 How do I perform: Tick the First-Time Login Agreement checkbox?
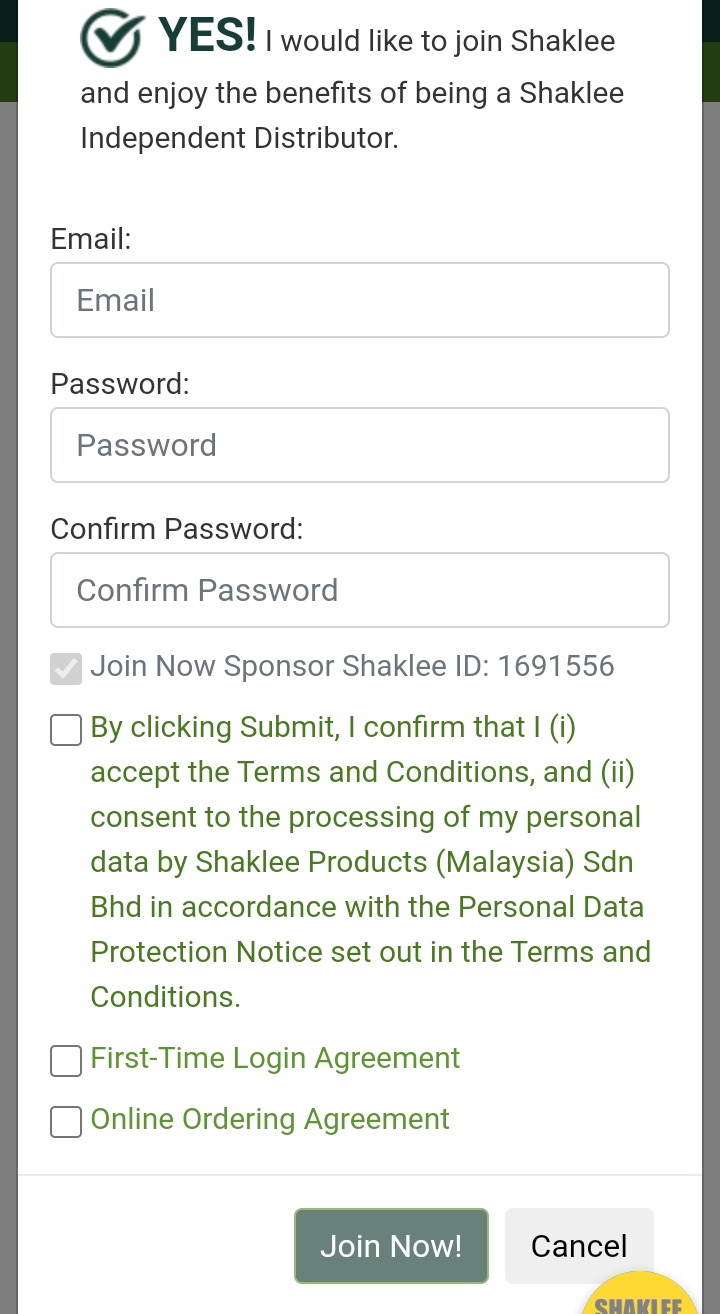click(x=66, y=1061)
